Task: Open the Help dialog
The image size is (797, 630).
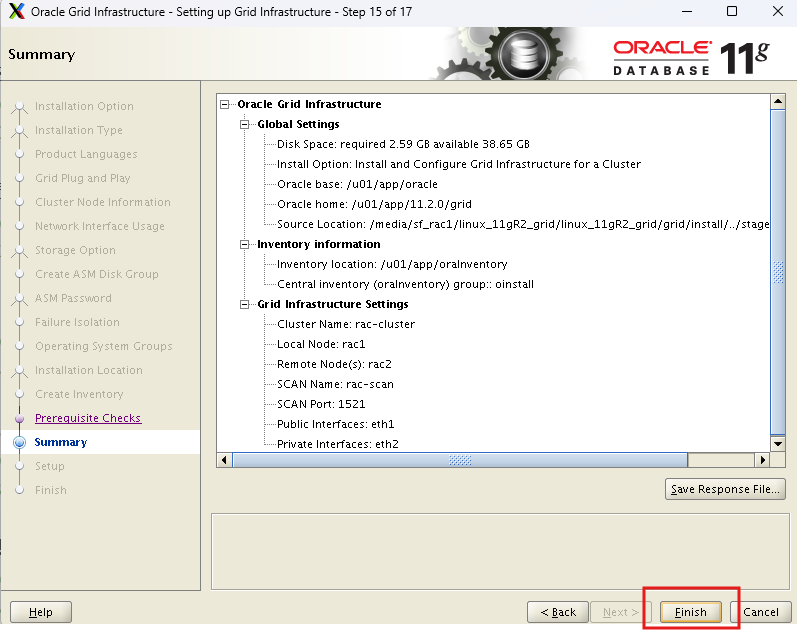Action: point(41,612)
